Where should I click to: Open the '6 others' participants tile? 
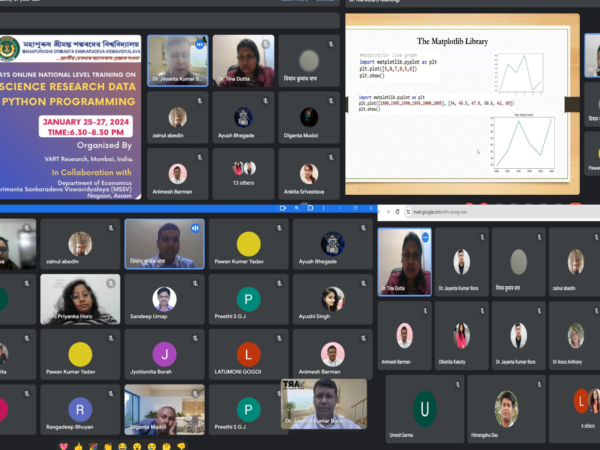[575, 409]
